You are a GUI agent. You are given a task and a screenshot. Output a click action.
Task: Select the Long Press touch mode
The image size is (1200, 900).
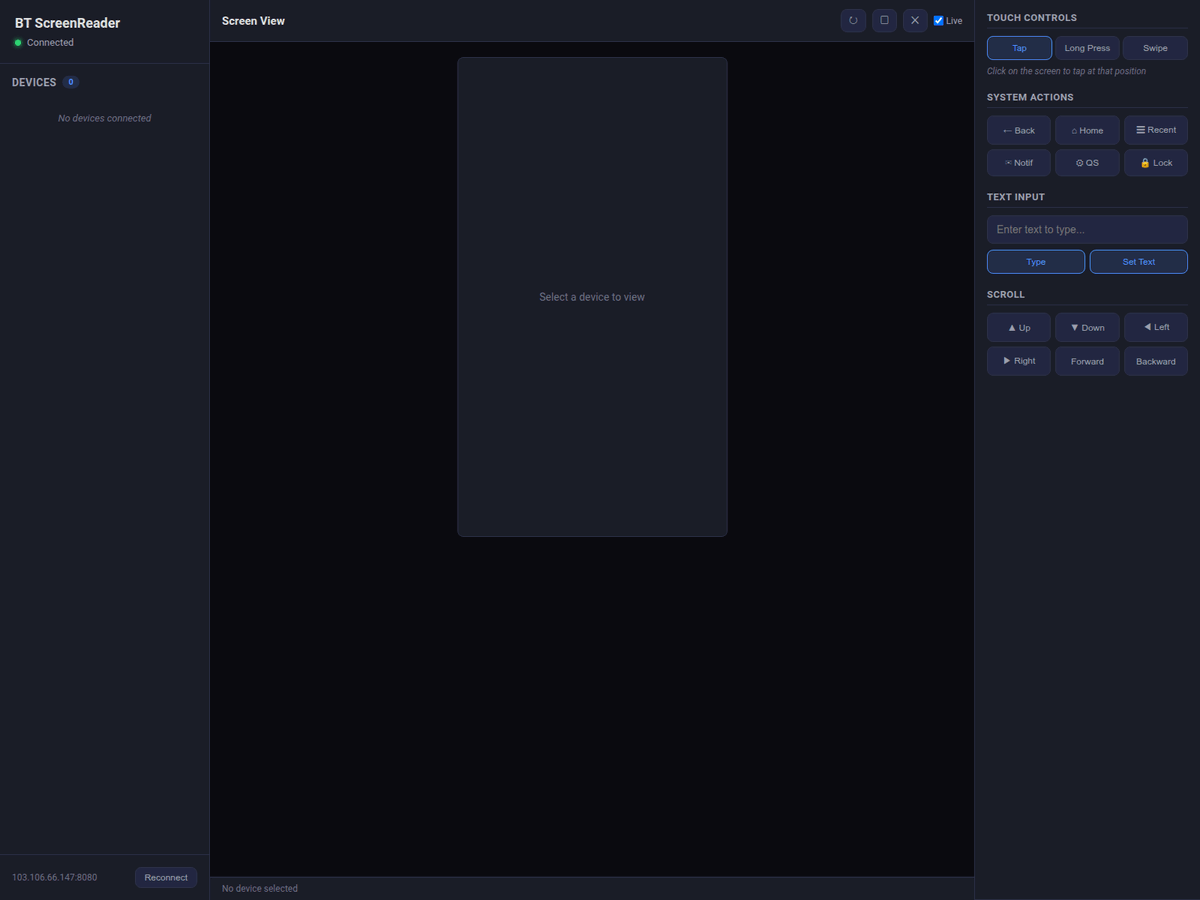1087,48
